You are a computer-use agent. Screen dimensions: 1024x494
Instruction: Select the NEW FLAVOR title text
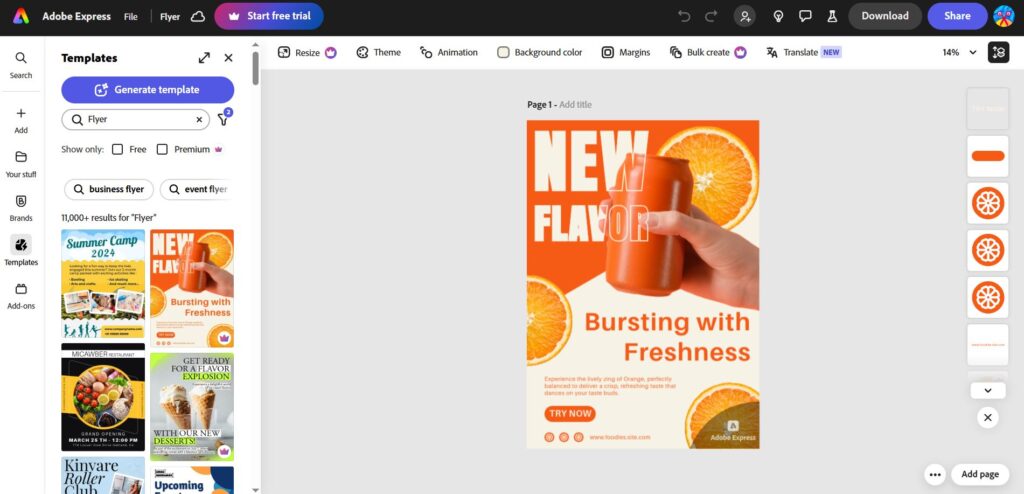592,187
